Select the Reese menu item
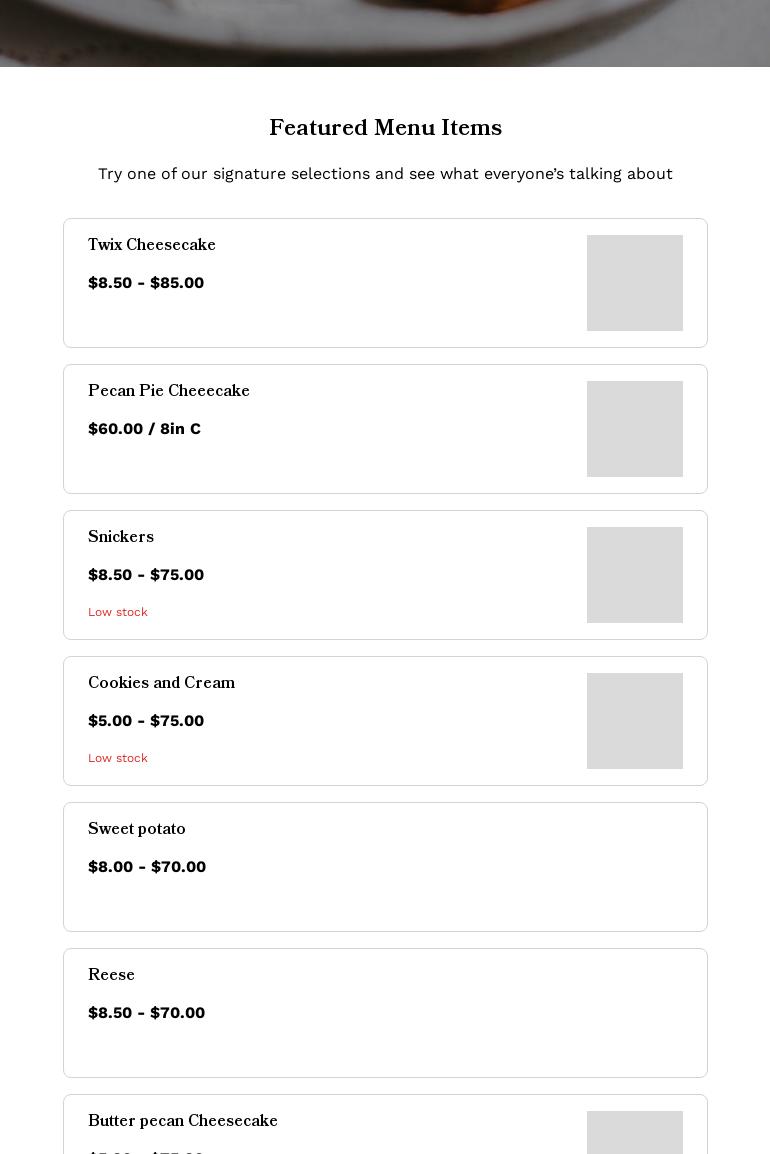Screen dimensions: 770x1154 click(111, 976)
